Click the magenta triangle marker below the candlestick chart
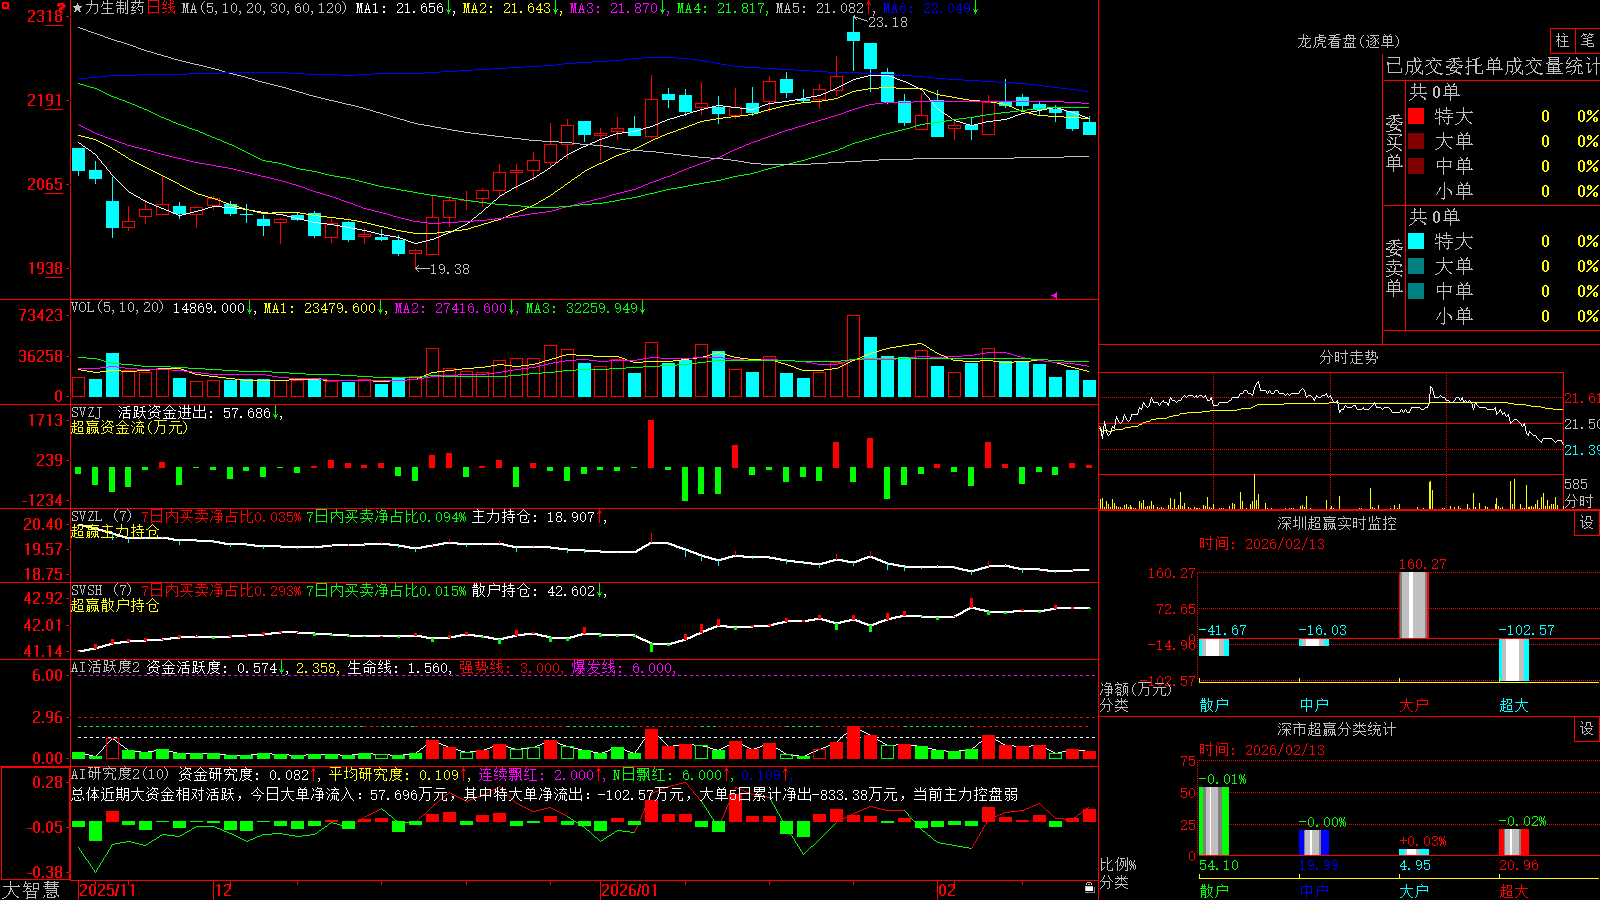Viewport: 1600px width, 900px height. click(x=1054, y=295)
